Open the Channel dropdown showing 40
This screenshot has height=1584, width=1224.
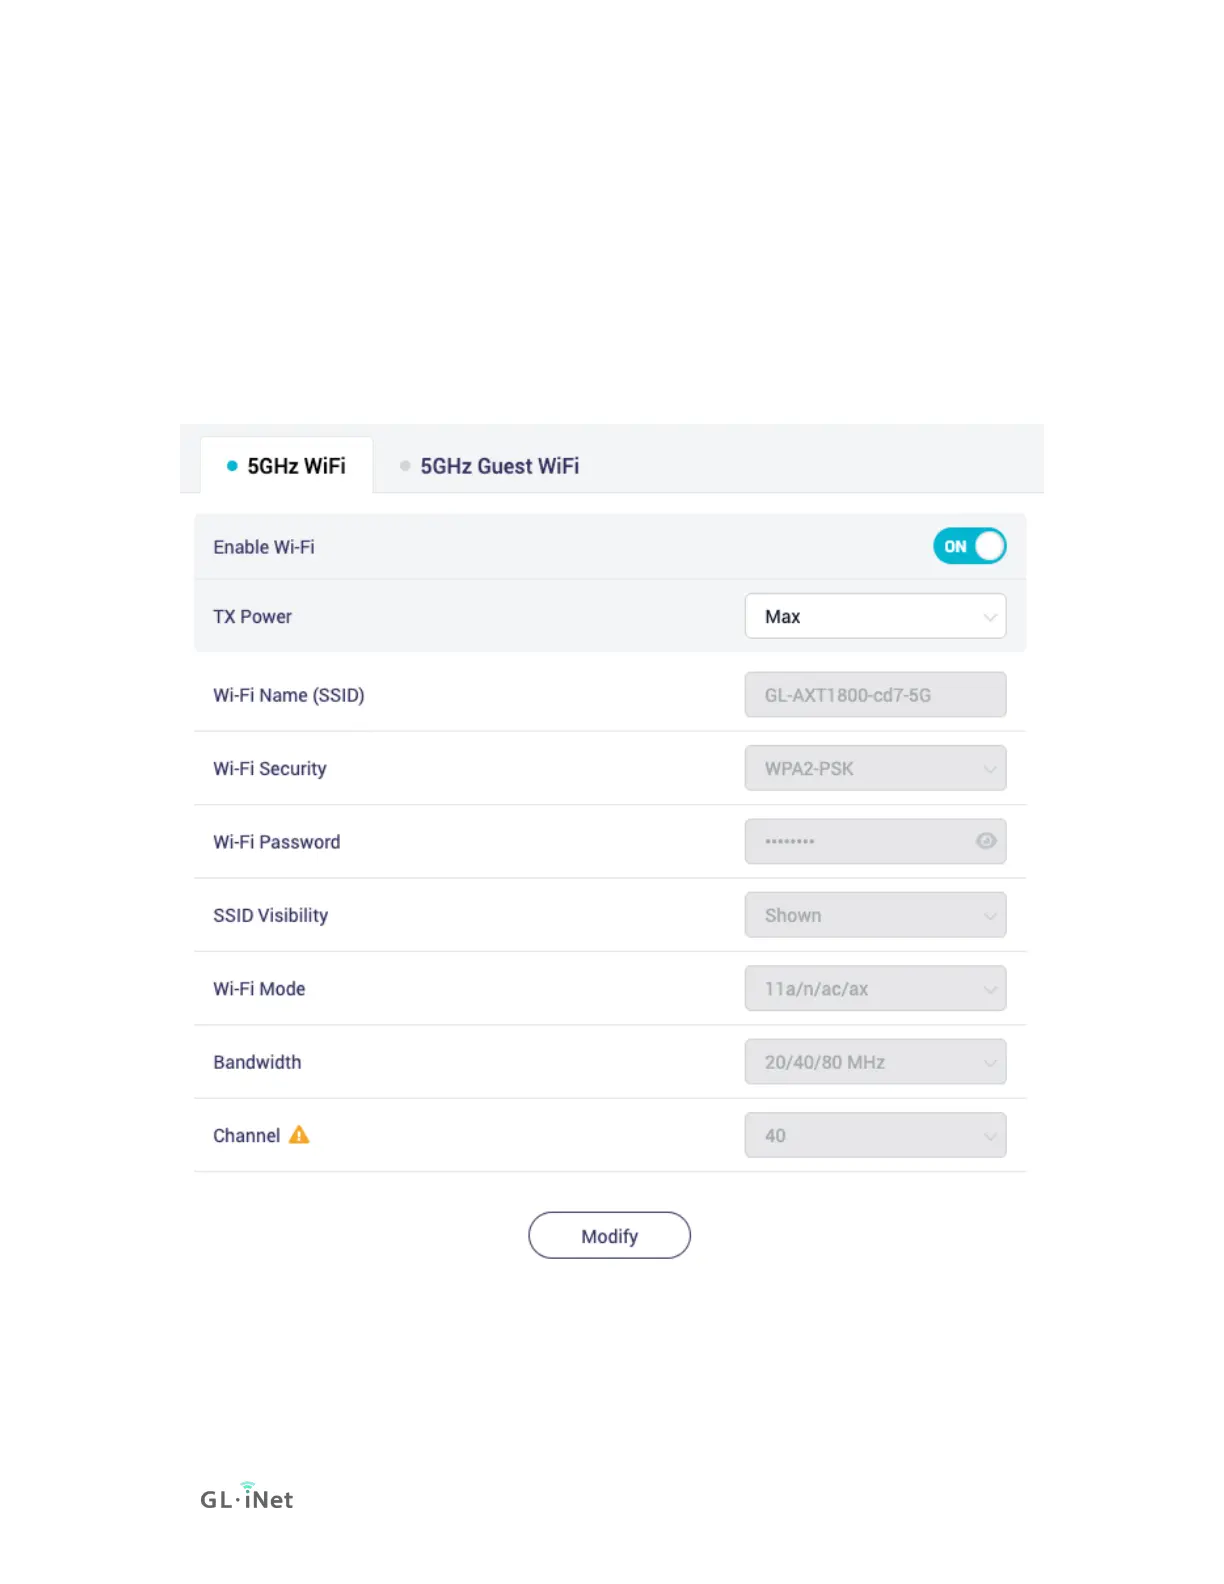(x=875, y=1135)
